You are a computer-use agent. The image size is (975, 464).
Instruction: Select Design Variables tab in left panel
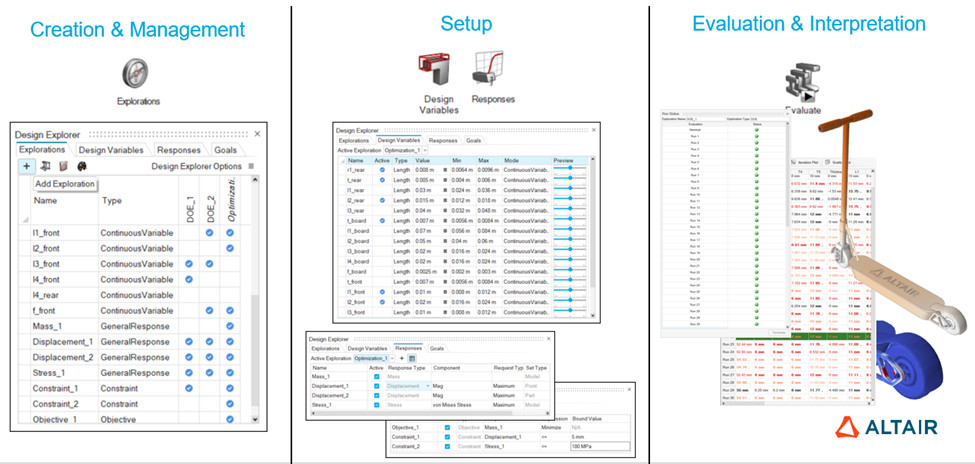[111, 149]
